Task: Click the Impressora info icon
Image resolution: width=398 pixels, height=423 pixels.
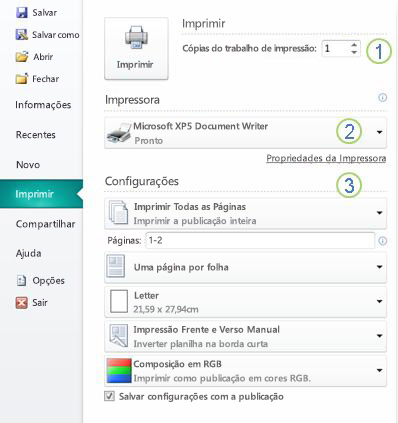Action: (382, 97)
